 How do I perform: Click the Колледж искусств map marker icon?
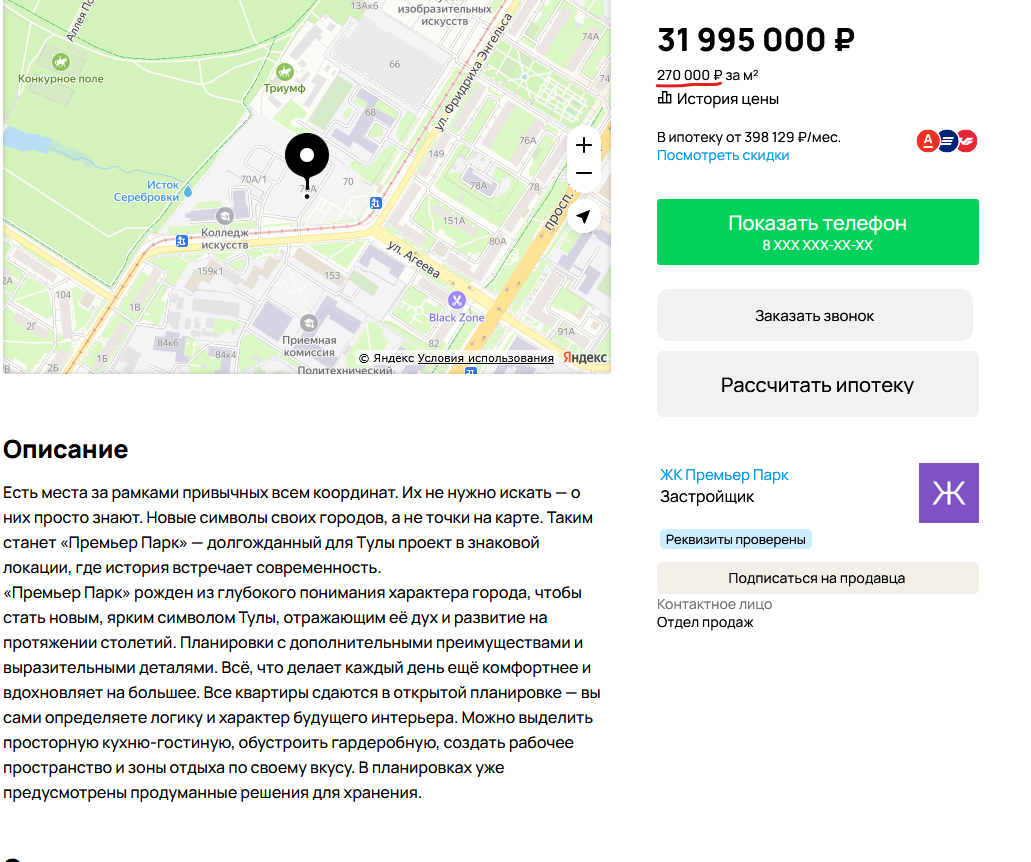coord(226,215)
